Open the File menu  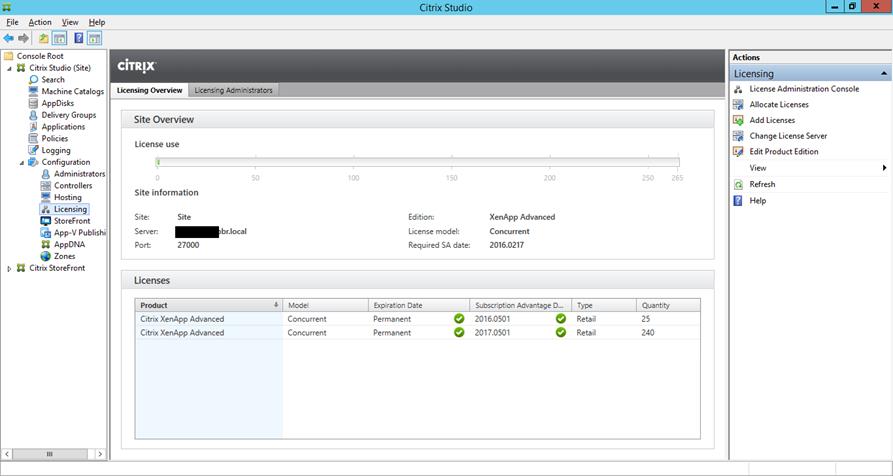point(12,22)
